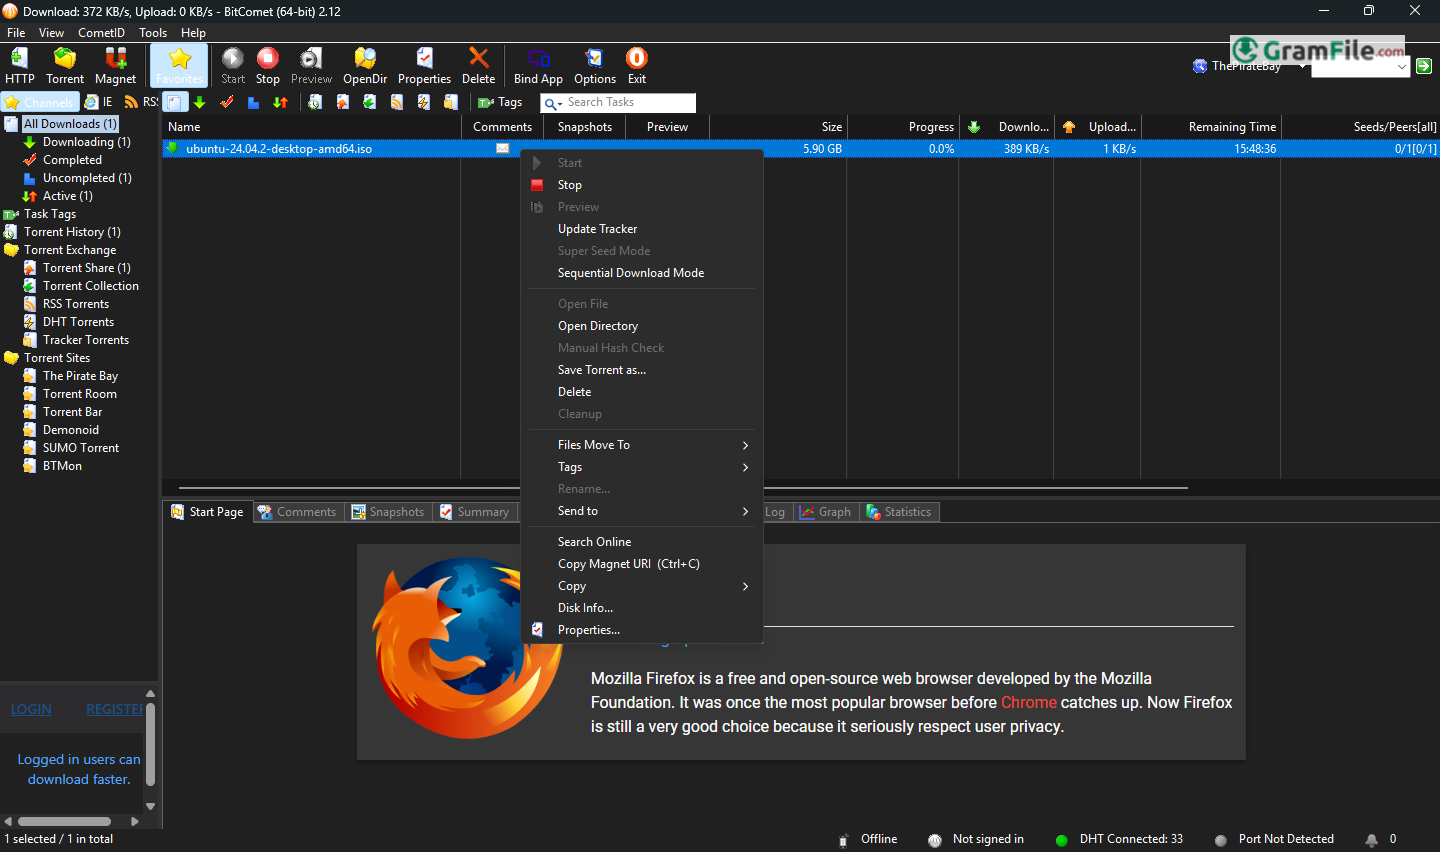Image resolution: width=1440 pixels, height=852 pixels.
Task: Open The Pirate Bay site entry
Action: coord(80,376)
